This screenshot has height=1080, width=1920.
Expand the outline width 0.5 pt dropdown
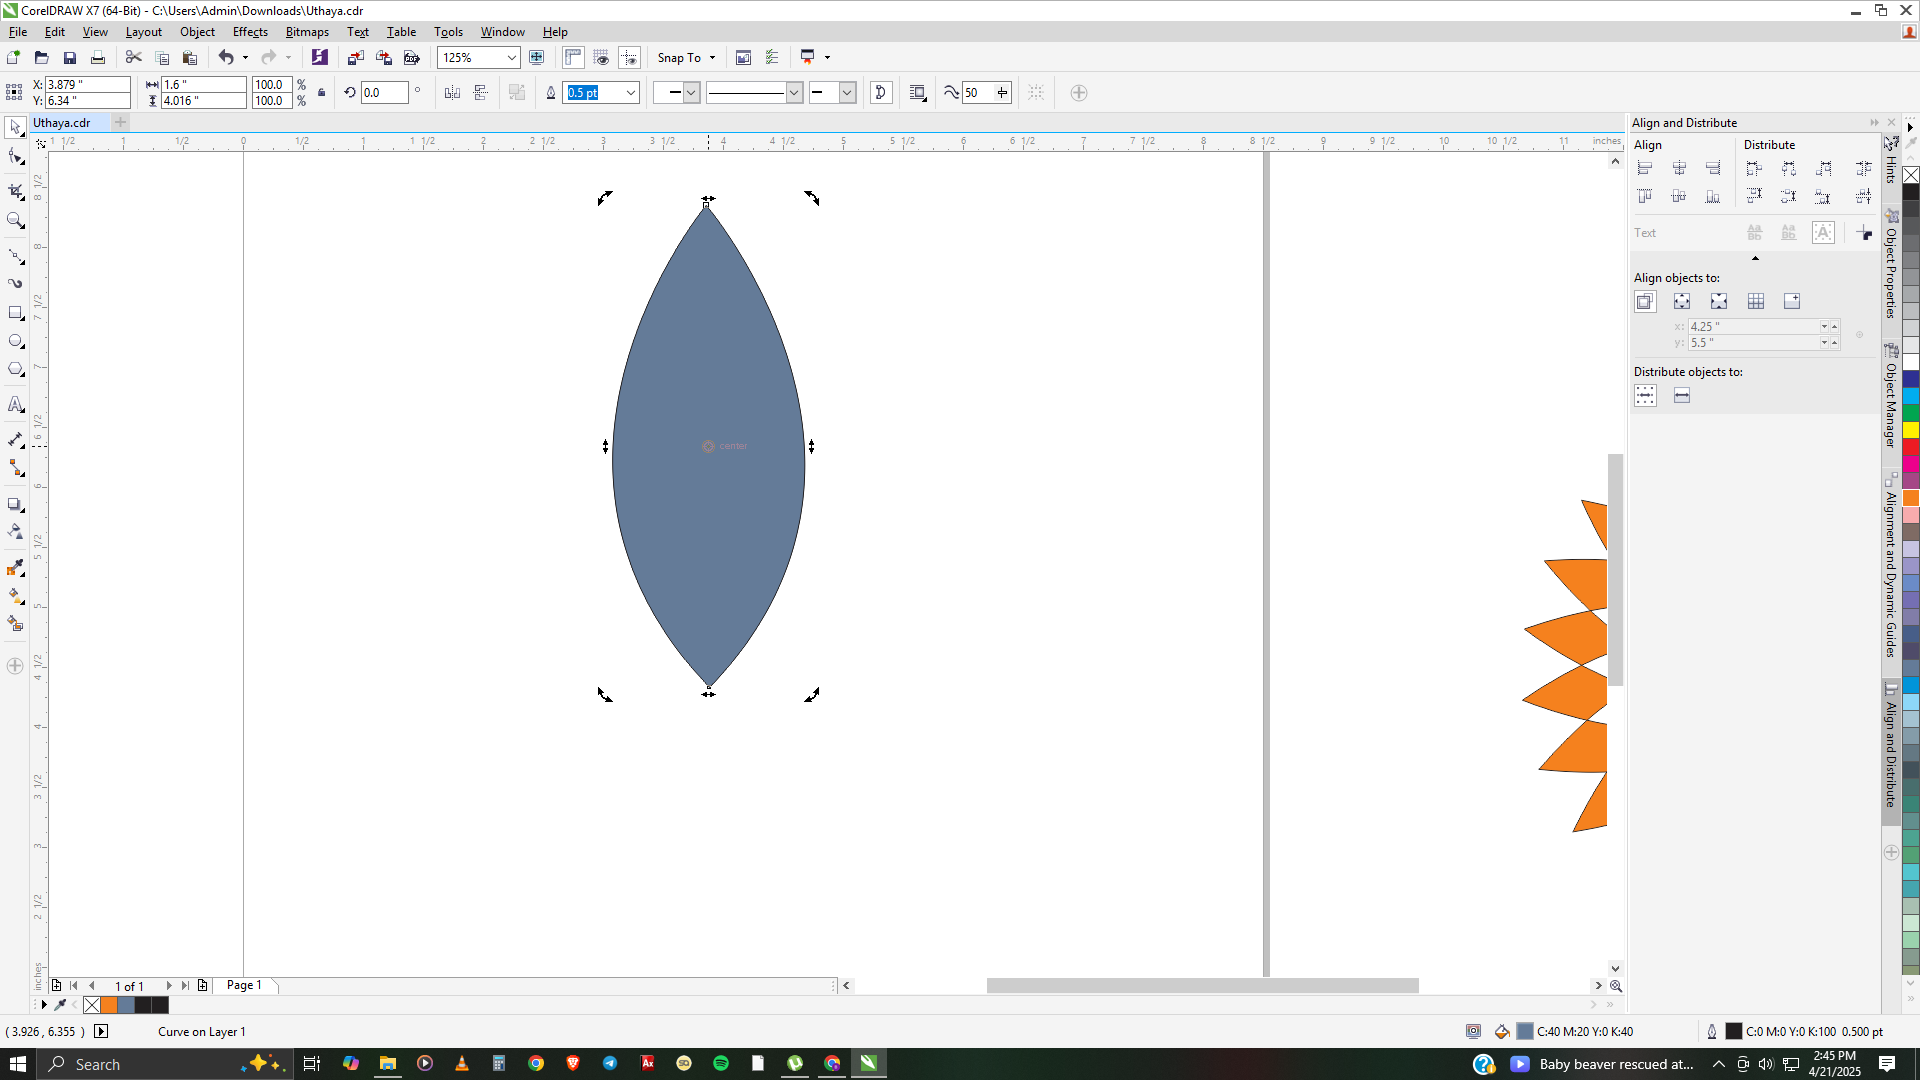click(x=630, y=93)
